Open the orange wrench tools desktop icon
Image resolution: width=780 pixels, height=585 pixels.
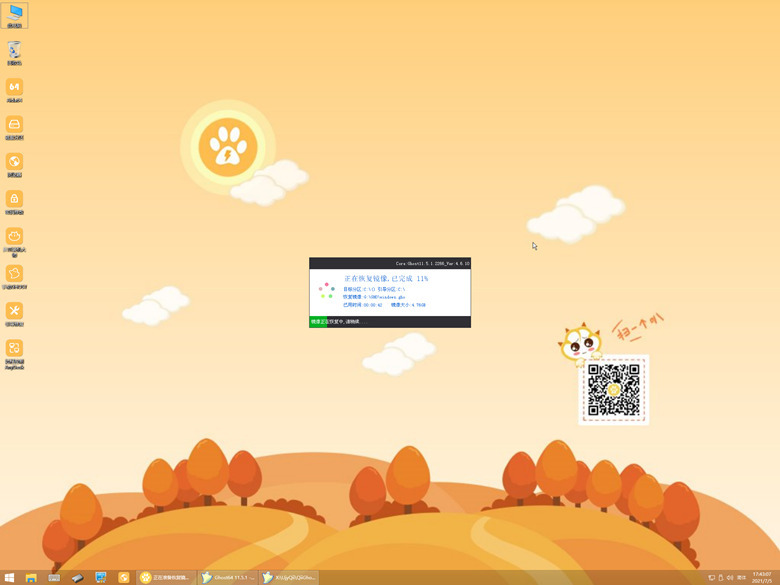pyautogui.click(x=15, y=311)
